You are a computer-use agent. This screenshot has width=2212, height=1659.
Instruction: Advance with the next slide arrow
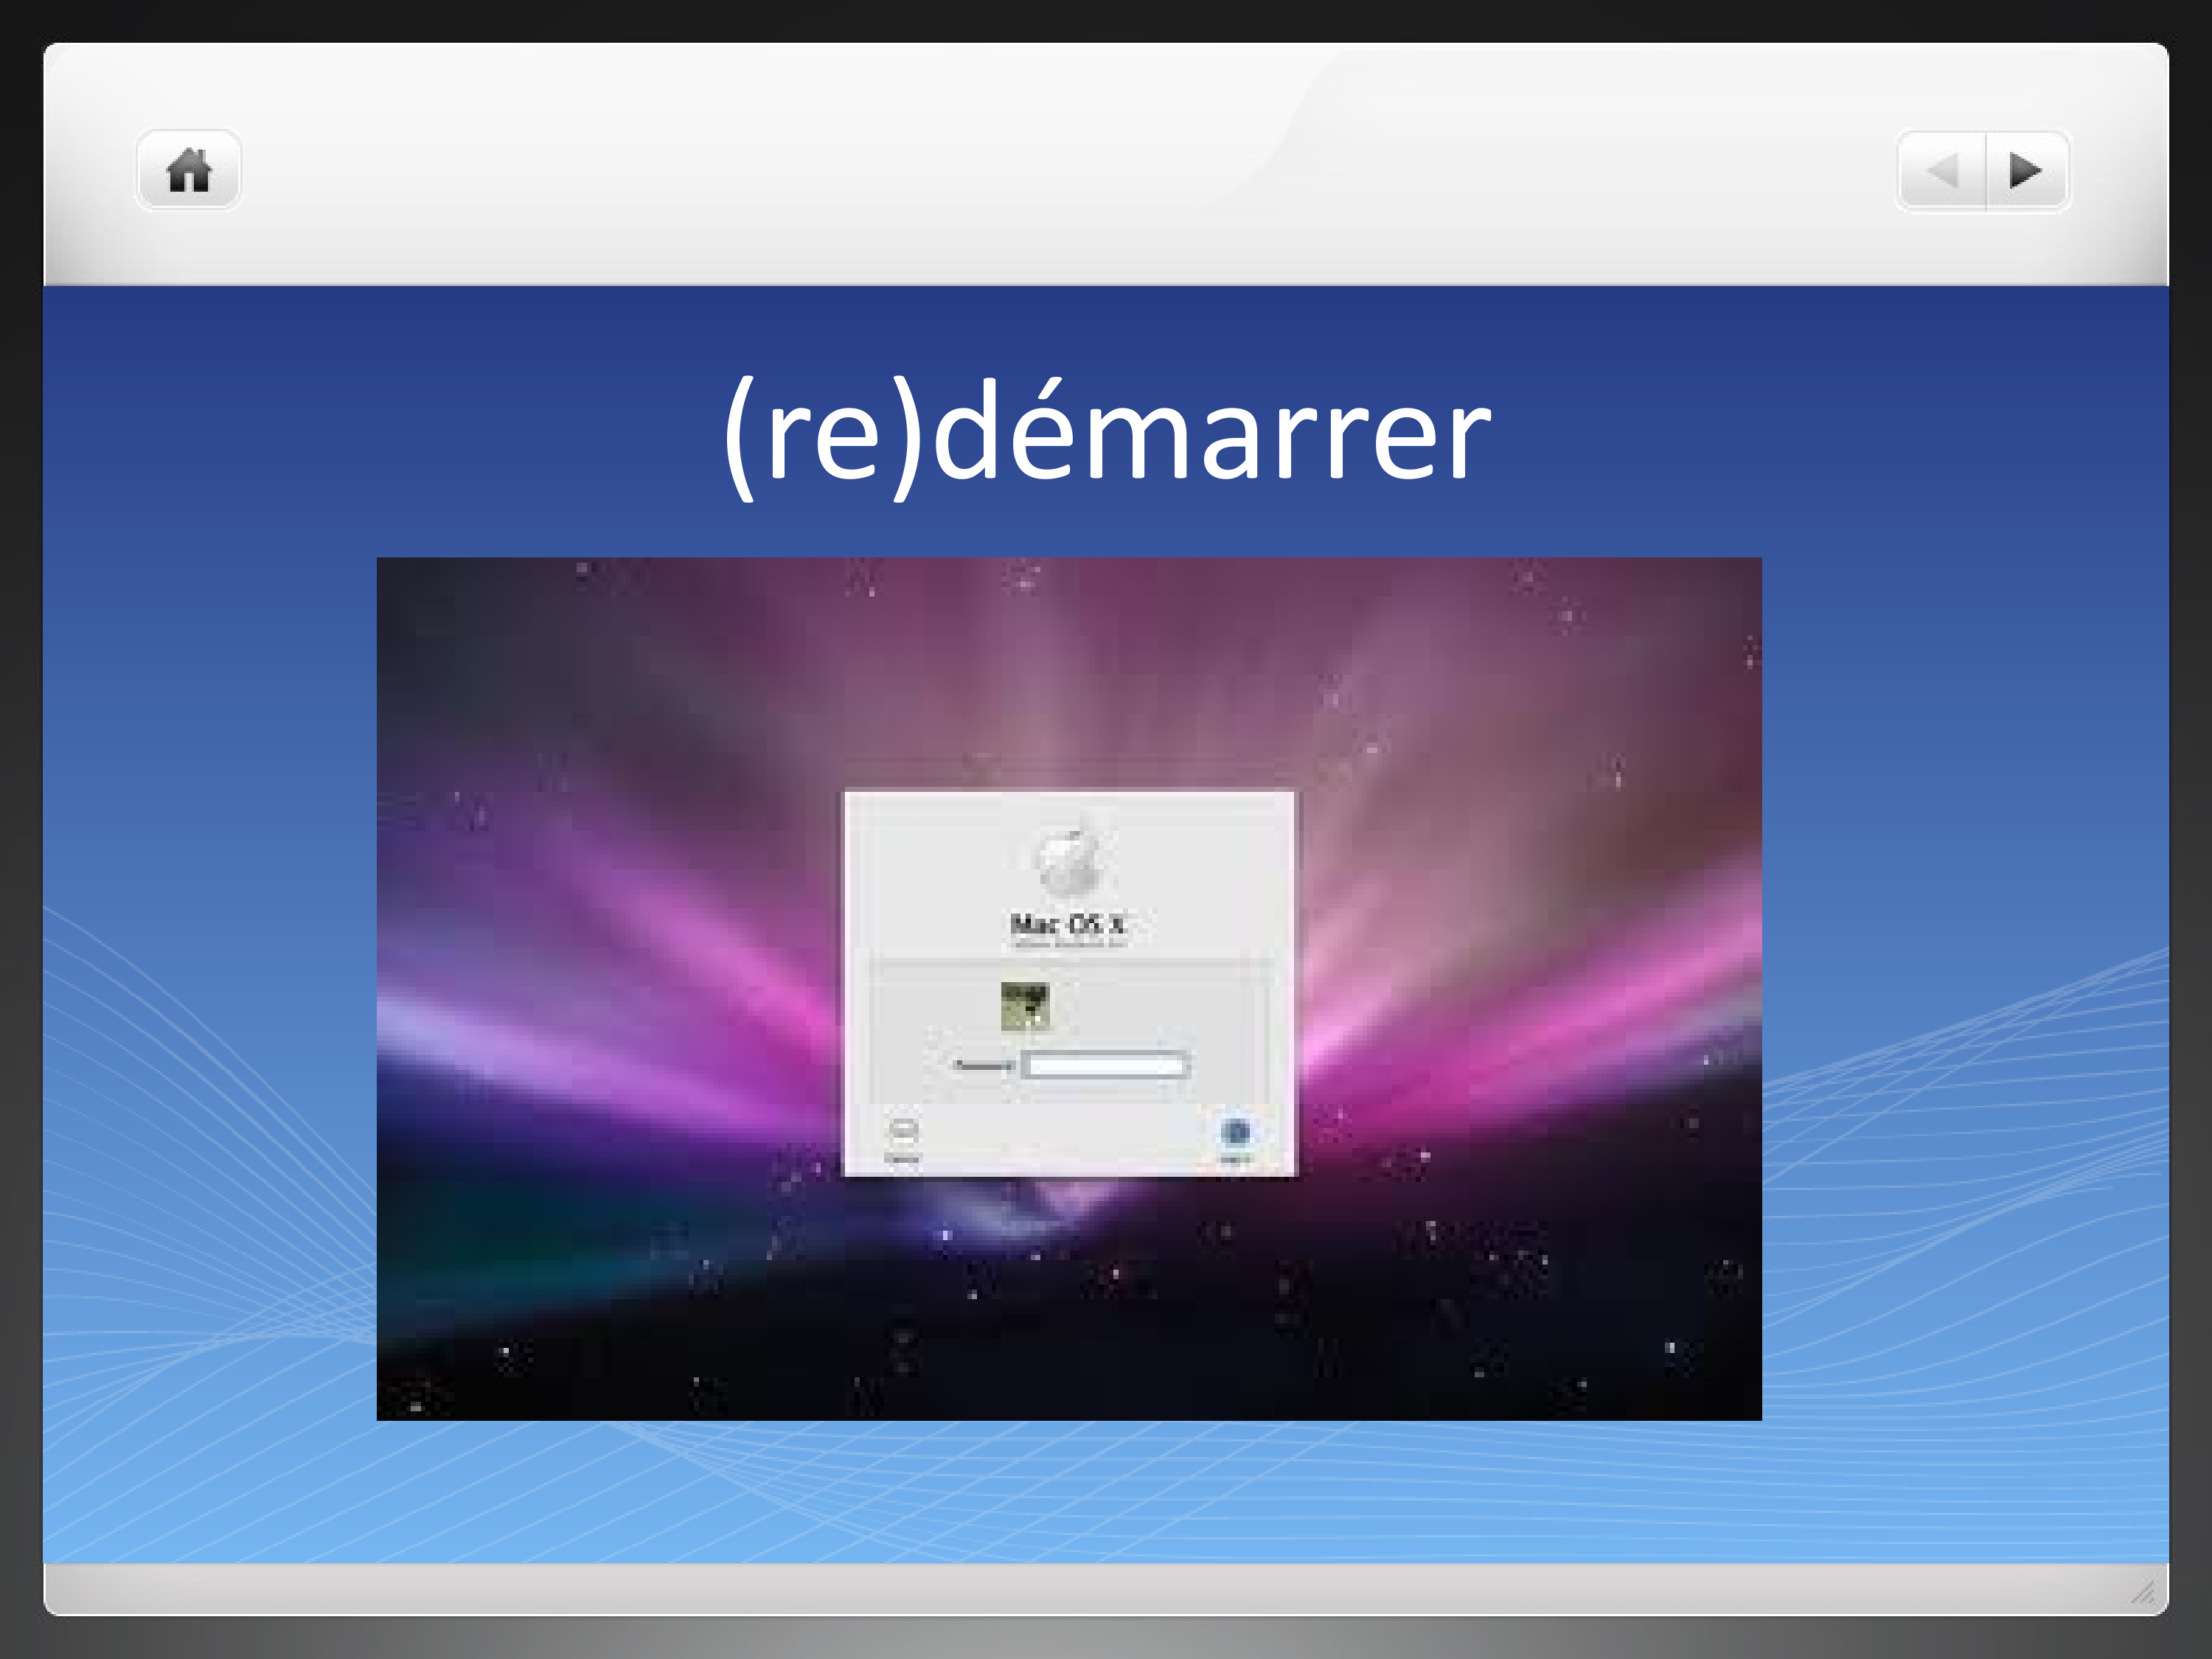click(2026, 171)
